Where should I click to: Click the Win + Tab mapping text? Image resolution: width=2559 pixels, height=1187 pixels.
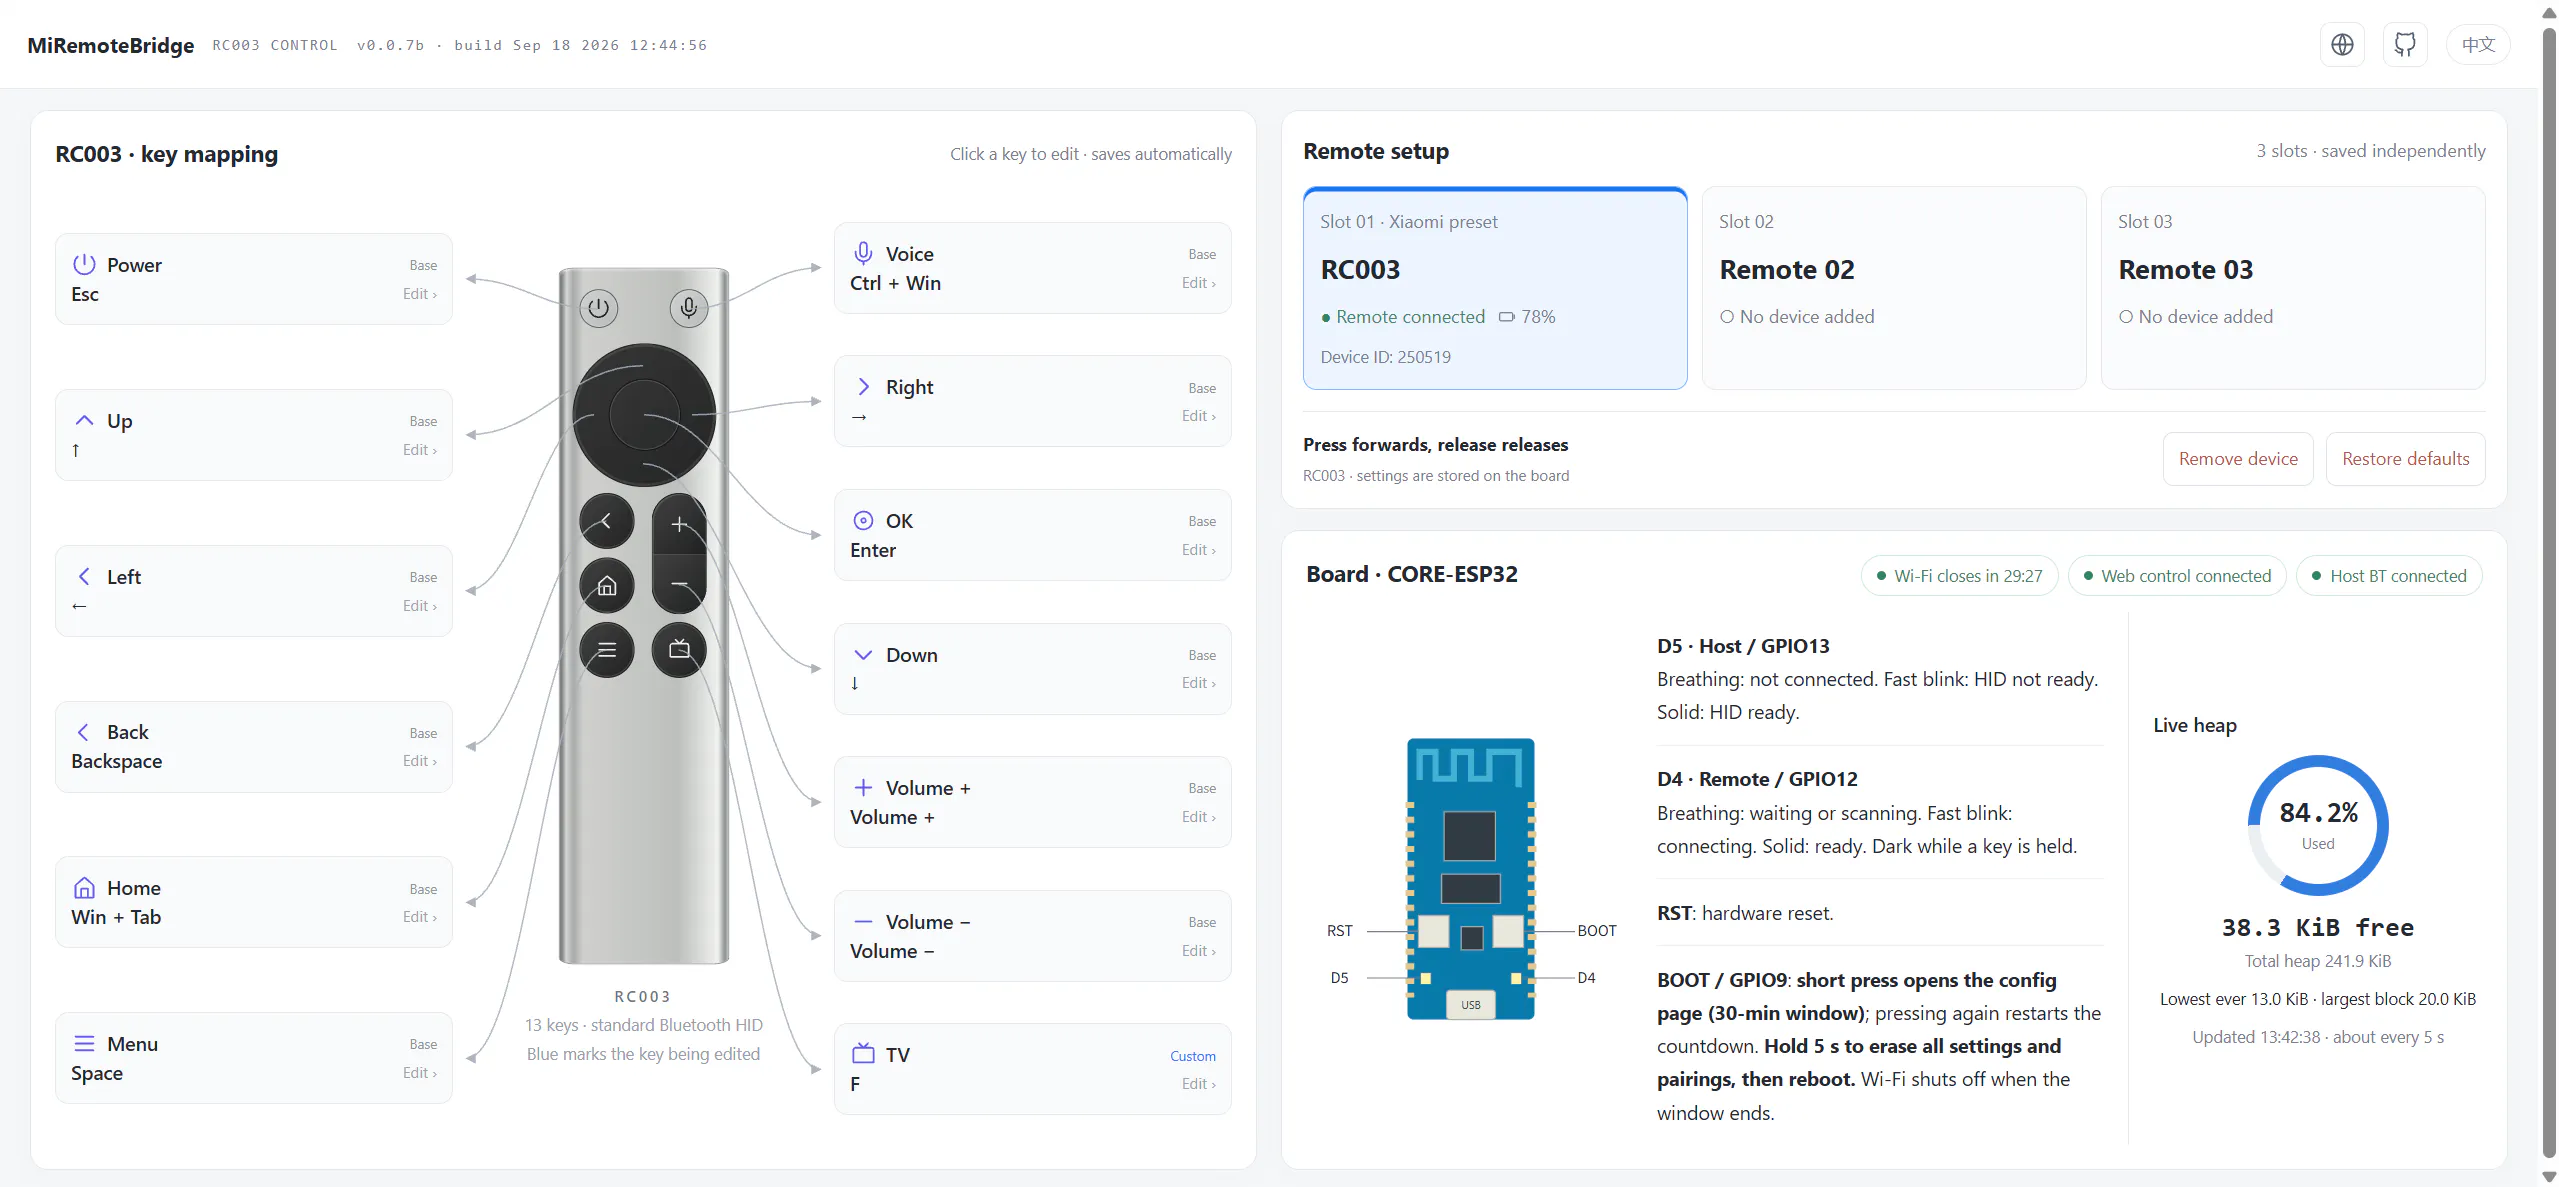point(116,917)
